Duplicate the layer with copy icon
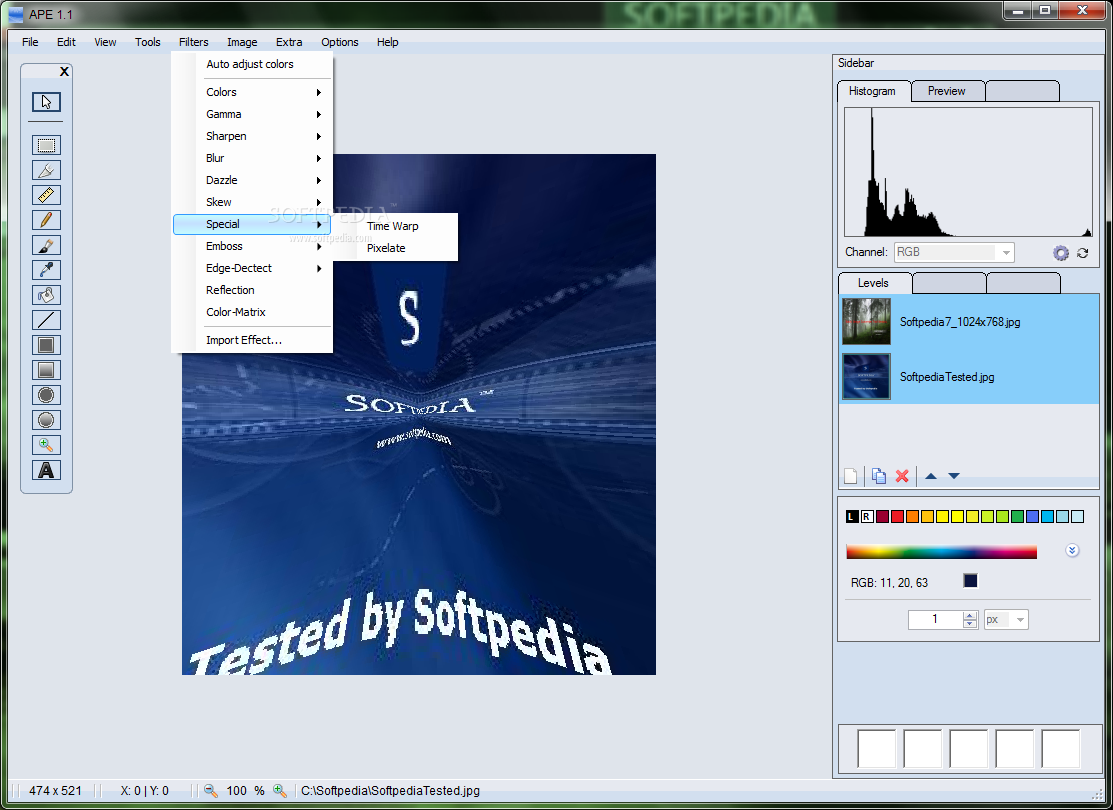Screen dimensions: 1113x810 879,476
